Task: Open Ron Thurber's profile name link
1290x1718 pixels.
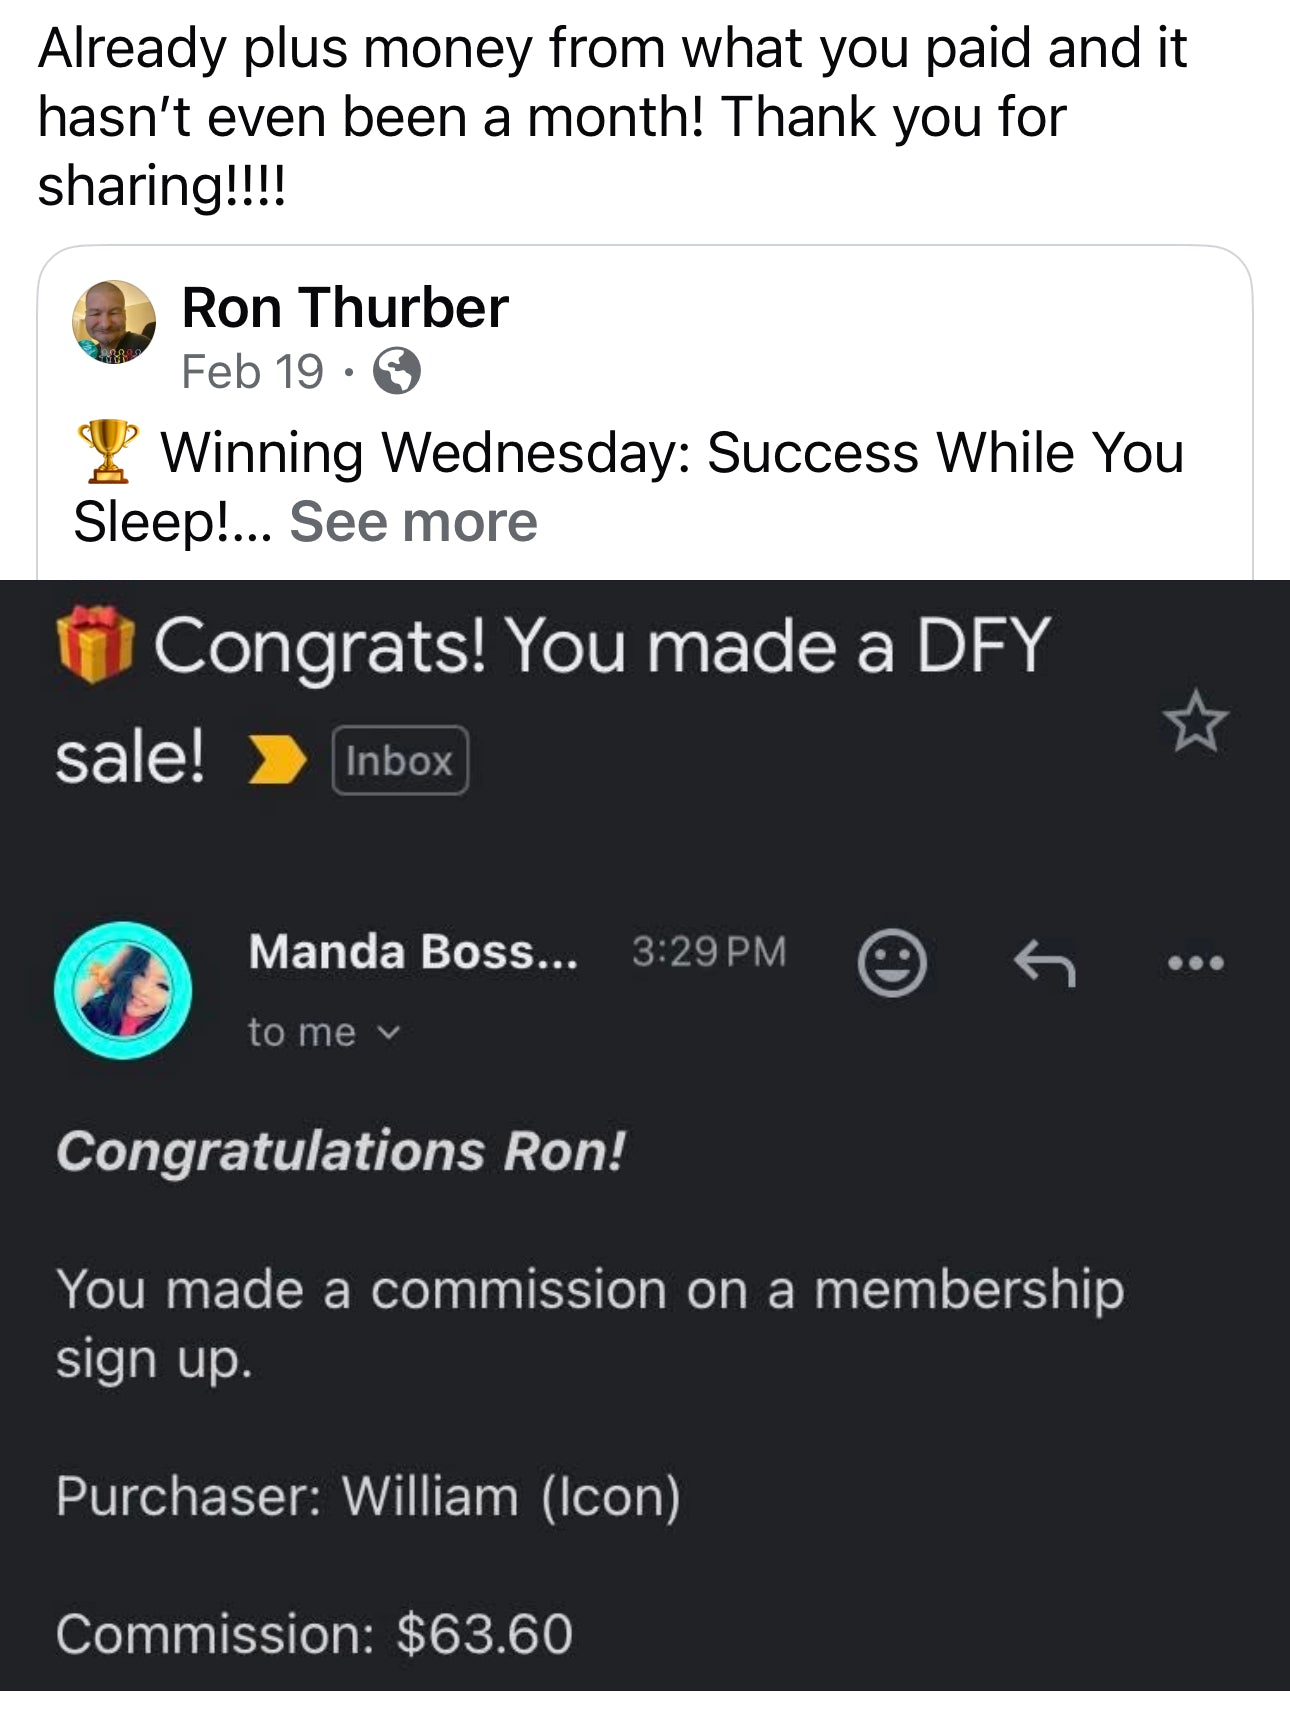Action: [x=345, y=307]
